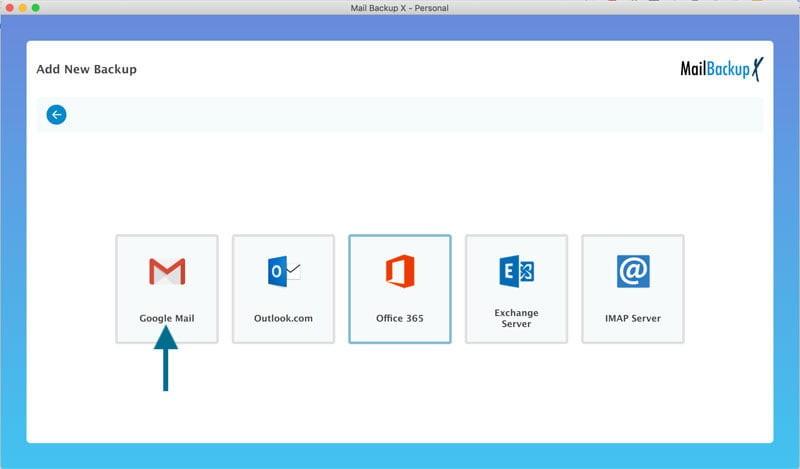Click the Mail Backup X - Personal title
The width and height of the screenshot is (800, 469).
pyautogui.click(x=399, y=8)
